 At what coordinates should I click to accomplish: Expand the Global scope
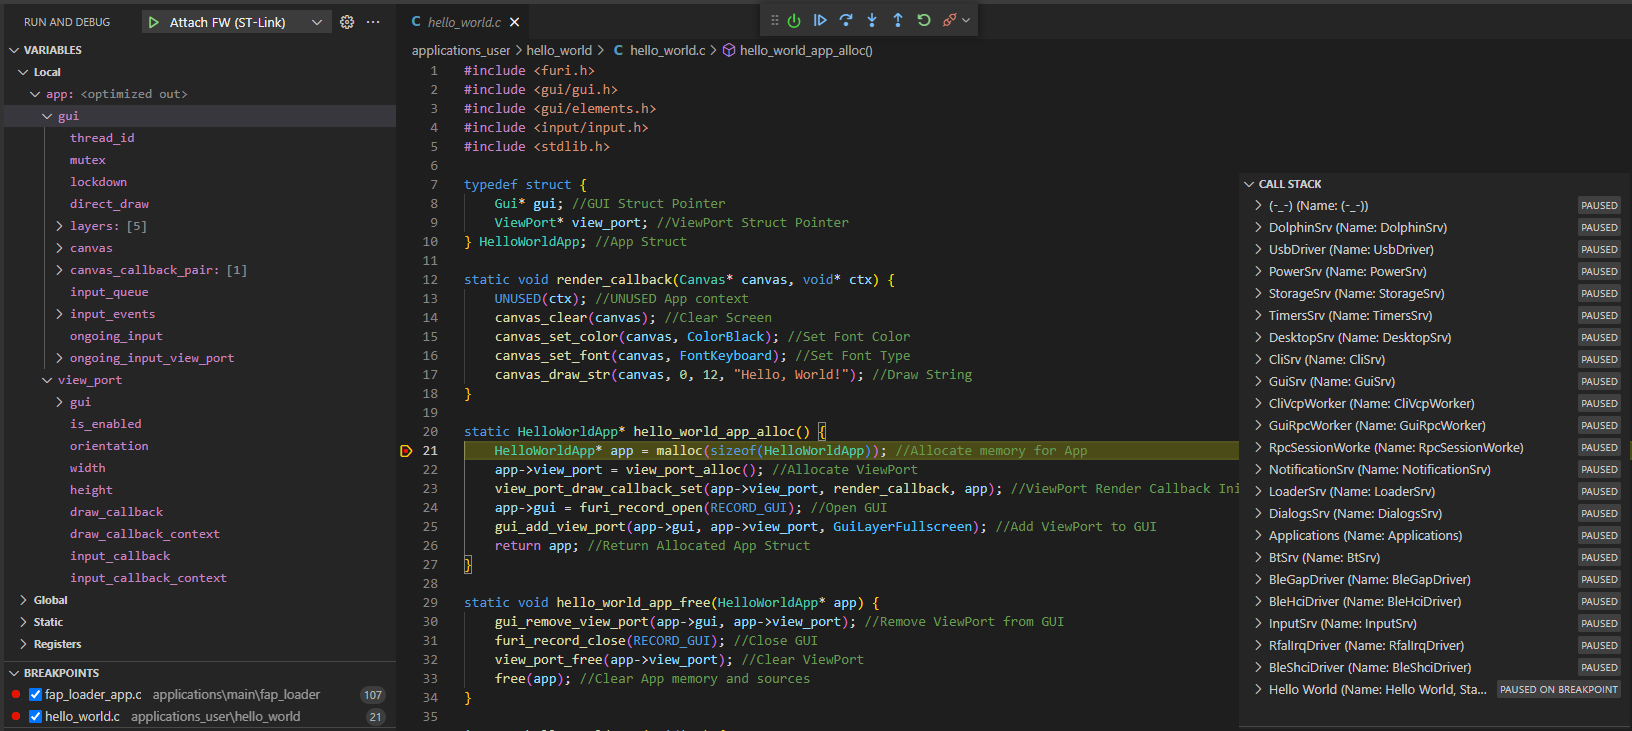click(x=23, y=600)
